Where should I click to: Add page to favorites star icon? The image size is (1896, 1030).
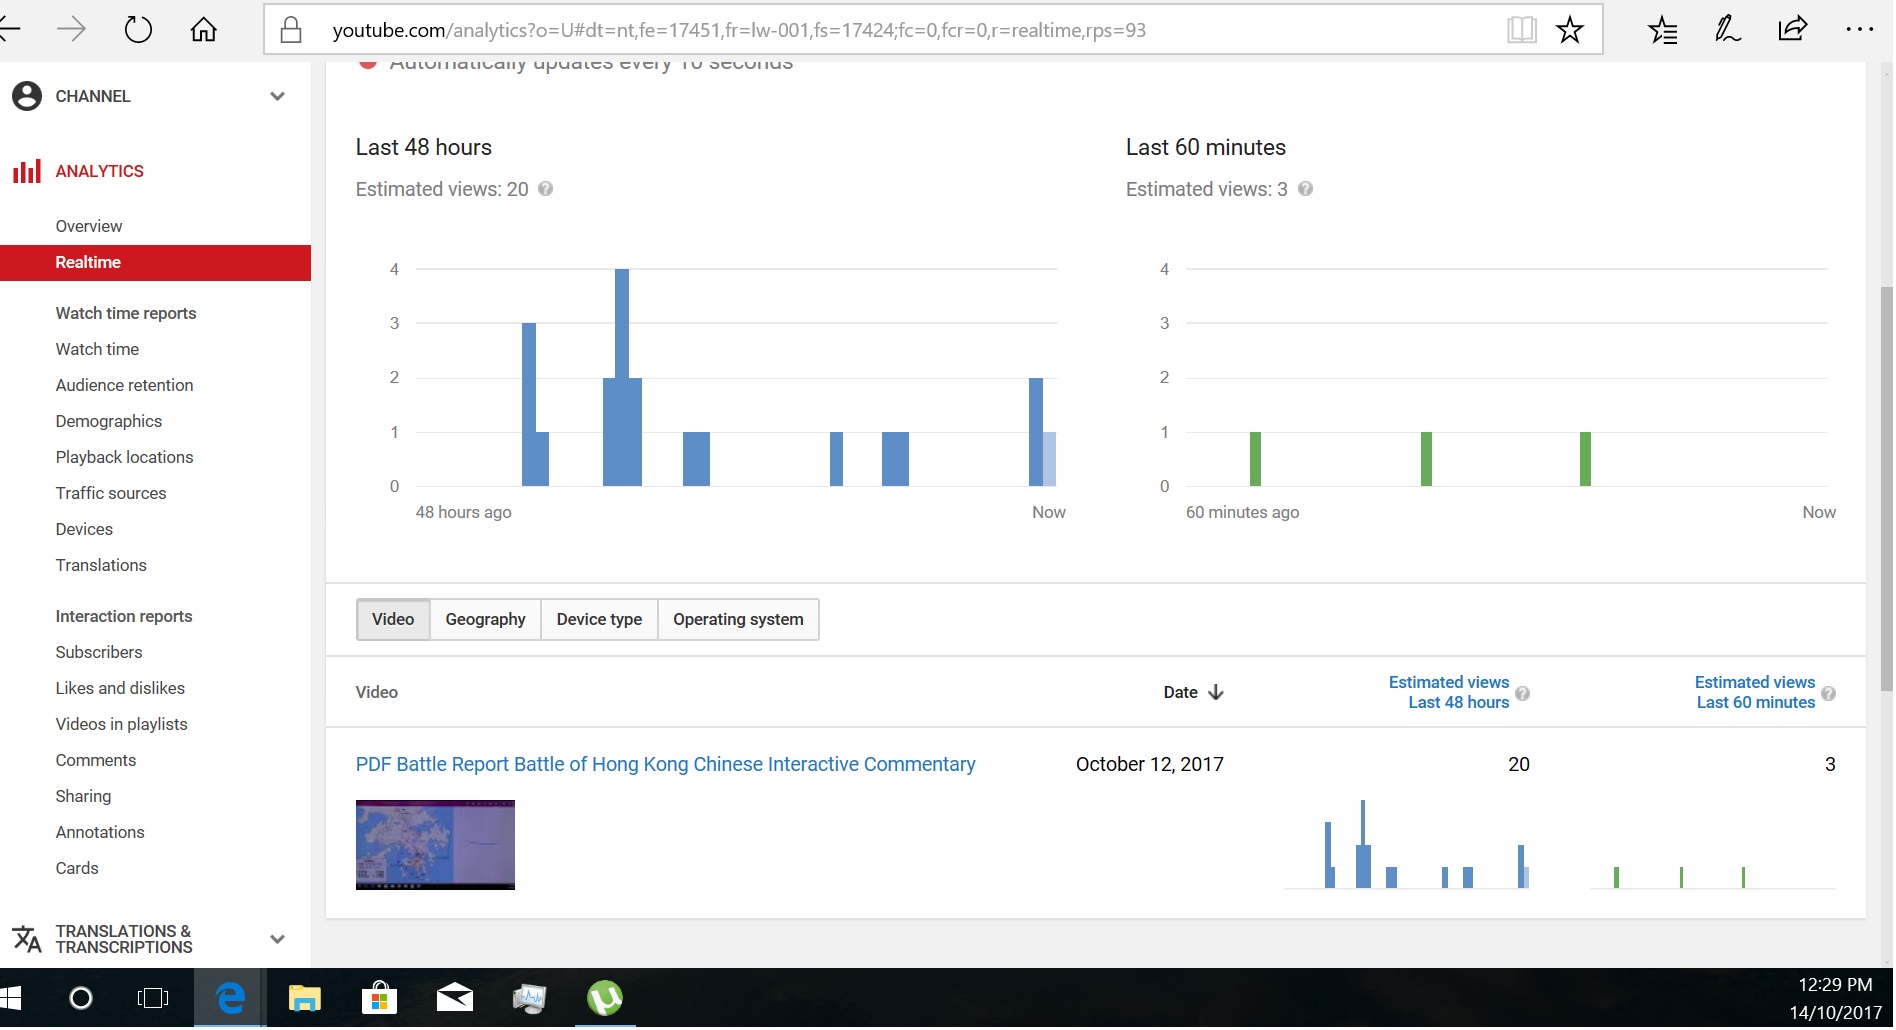click(1570, 30)
